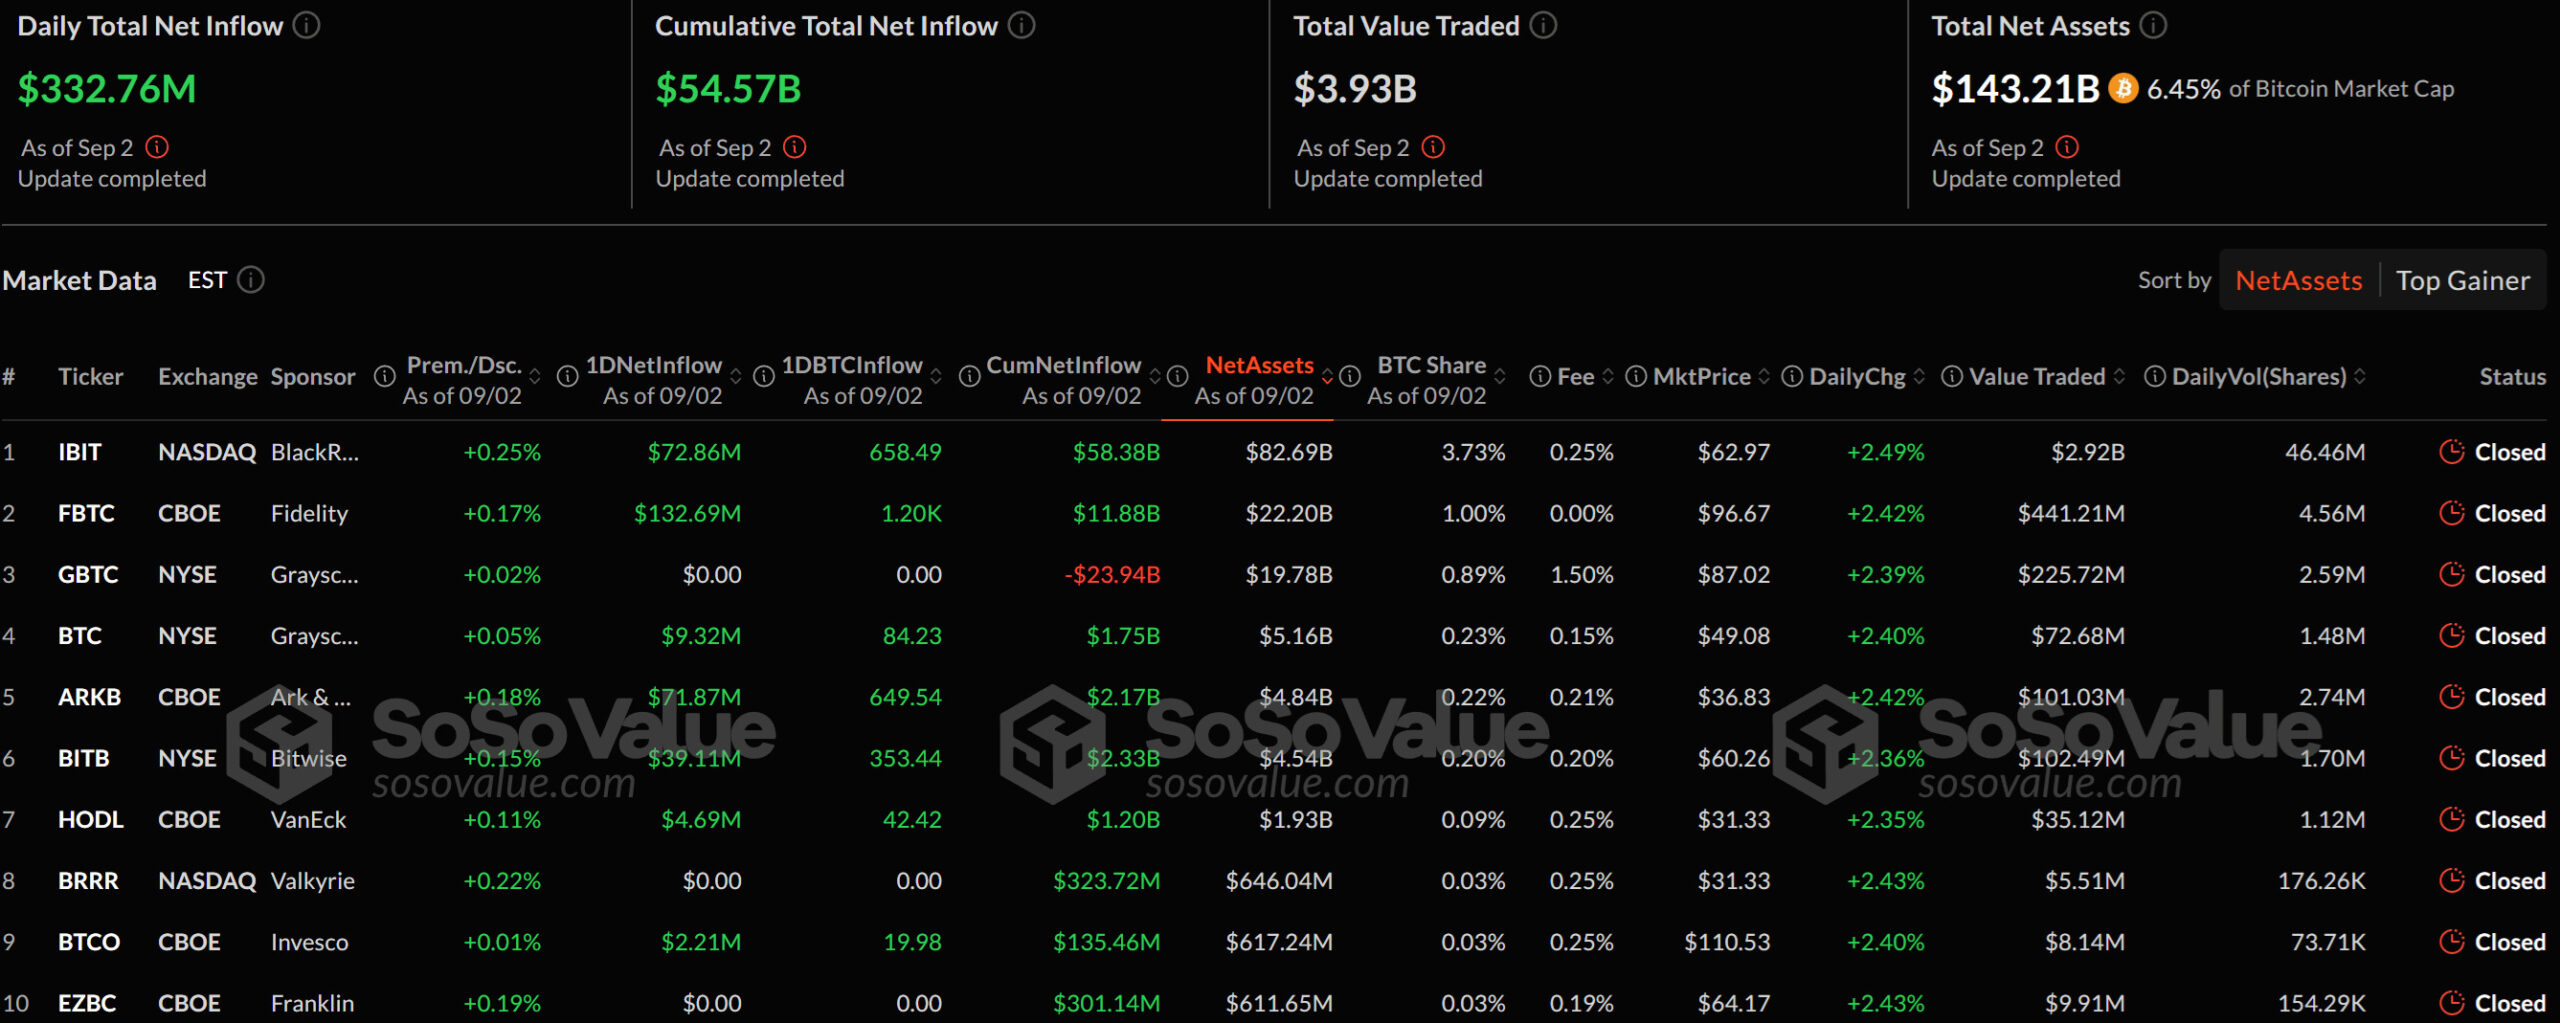Viewport: 2560px width, 1023px height.
Task: Open ARKB ticker link
Action: pyautogui.click(x=89, y=697)
